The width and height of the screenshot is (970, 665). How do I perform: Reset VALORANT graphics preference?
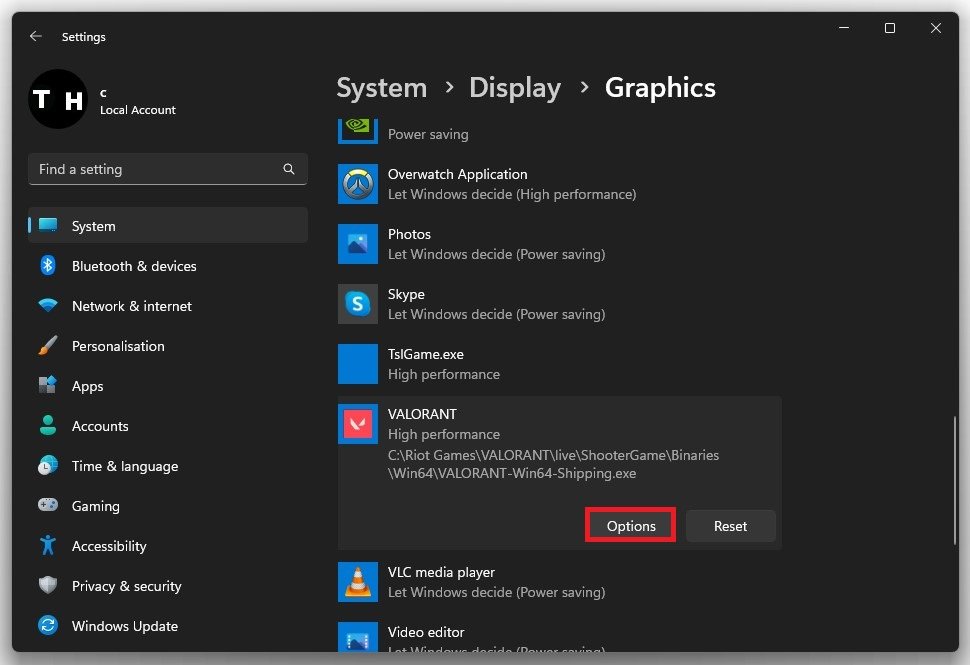[730, 526]
